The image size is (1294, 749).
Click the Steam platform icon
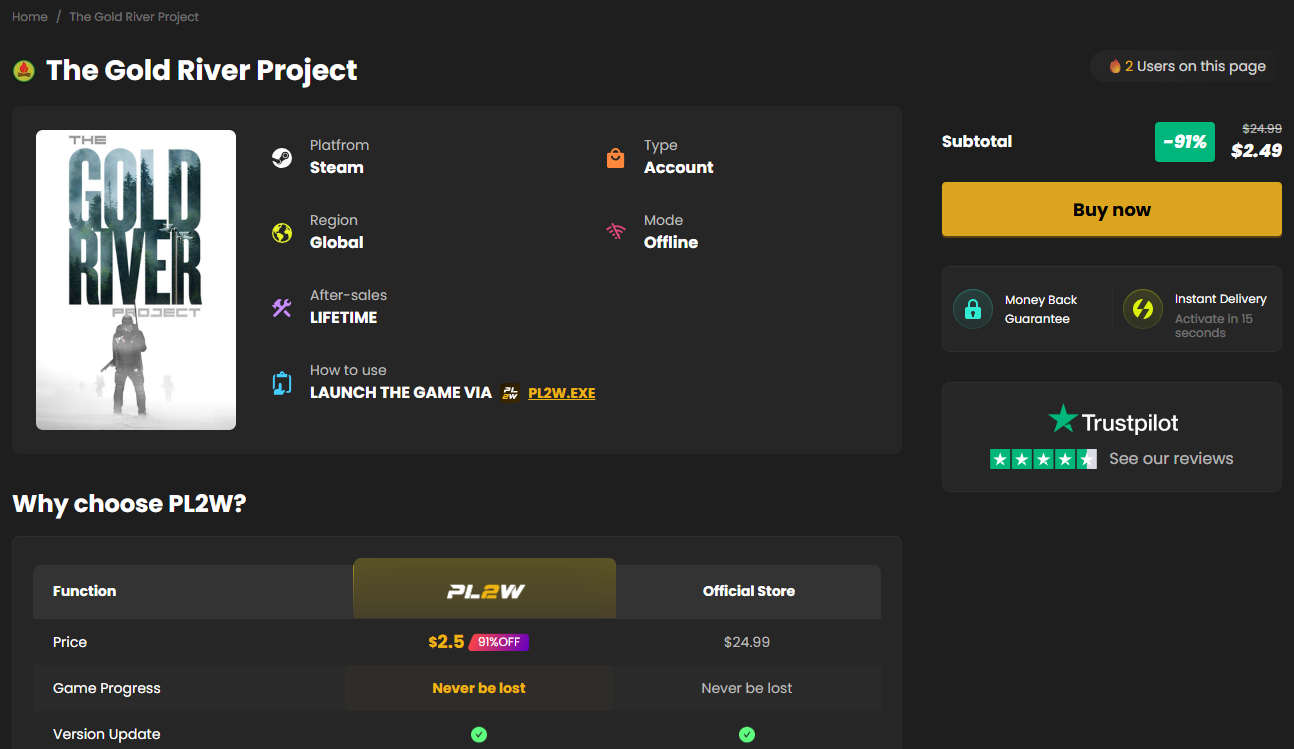click(x=282, y=157)
